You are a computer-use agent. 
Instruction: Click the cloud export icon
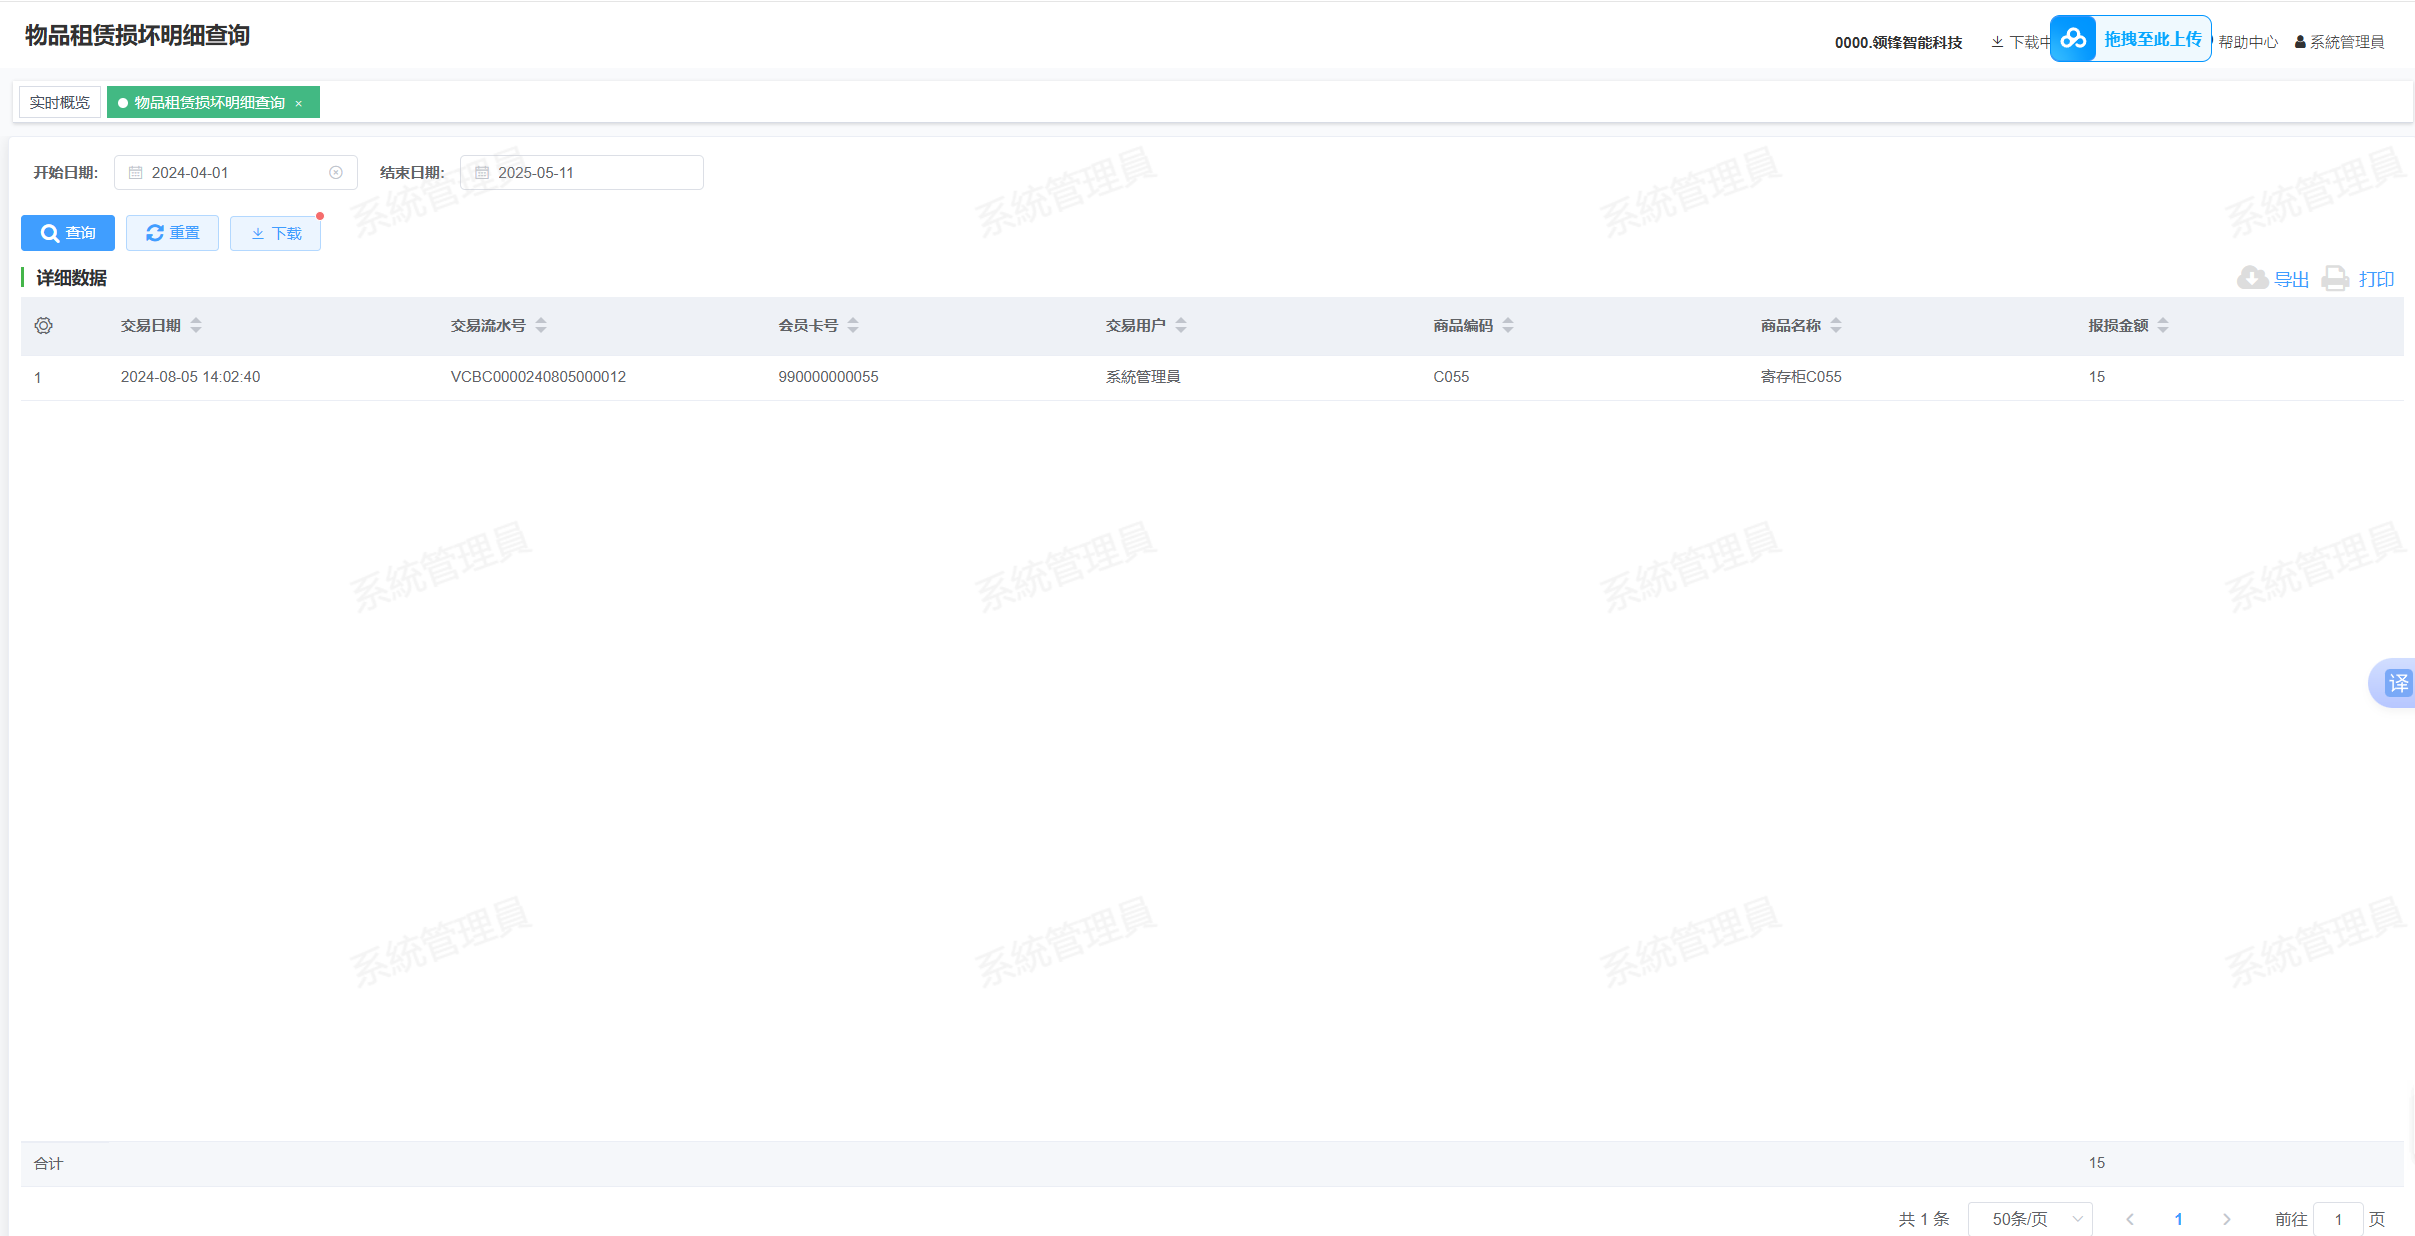click(2252, 278)
